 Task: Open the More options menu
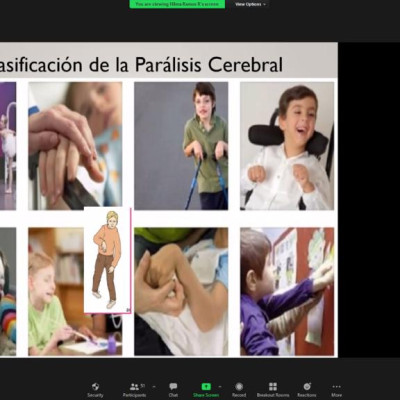[336, 389]
